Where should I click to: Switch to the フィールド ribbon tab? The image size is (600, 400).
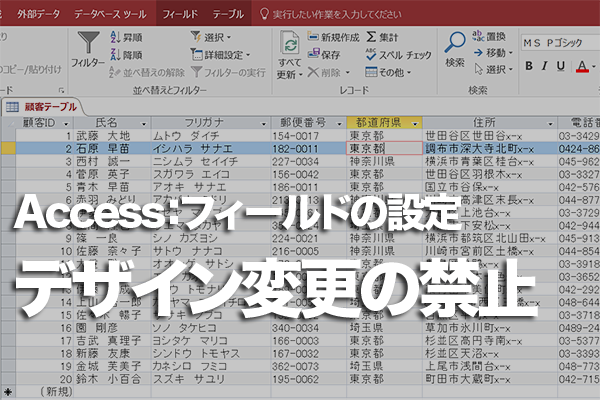(x=180, y=14)
